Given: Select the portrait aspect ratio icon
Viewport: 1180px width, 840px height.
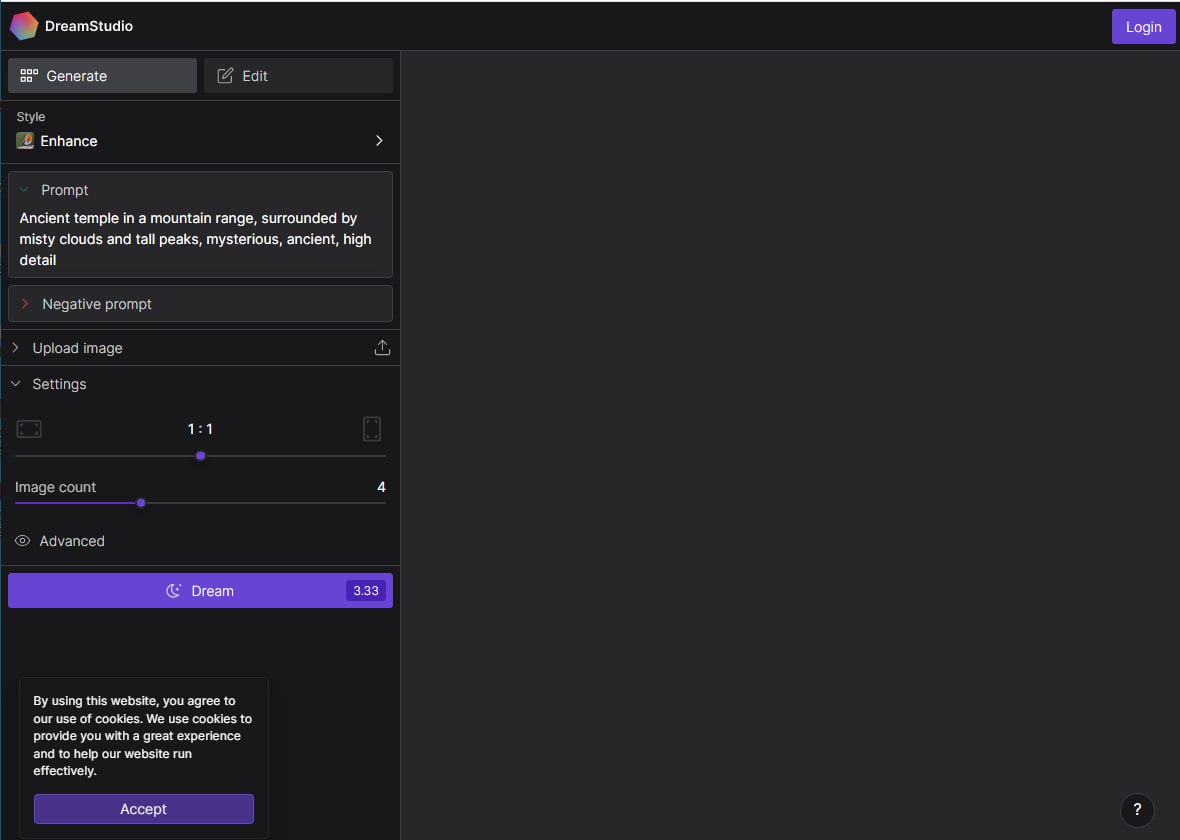Looking at the screenshot, I should coord(372,429).
